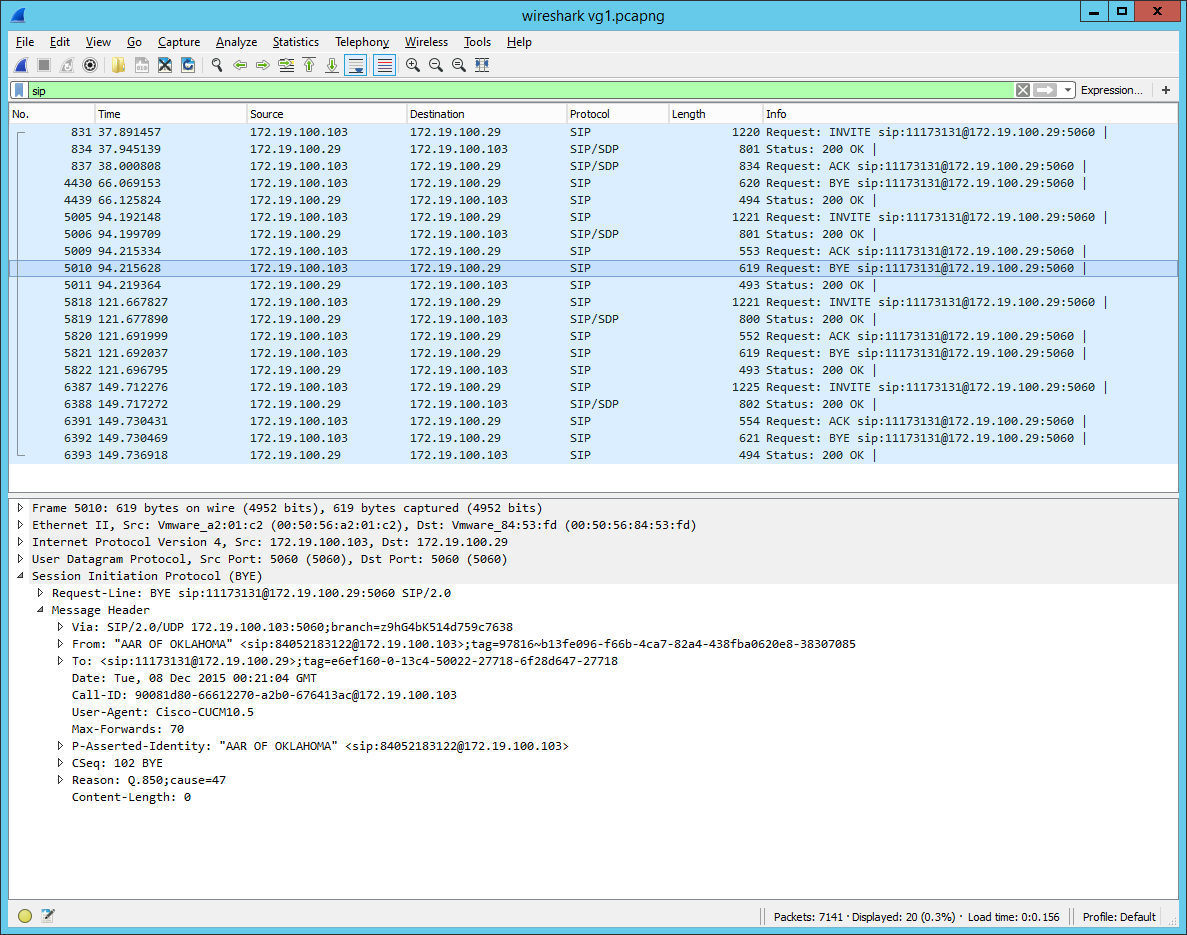Open the display filter history dropdown
The width and height of the screenshot is (1187, 935).
point(1067,90)
